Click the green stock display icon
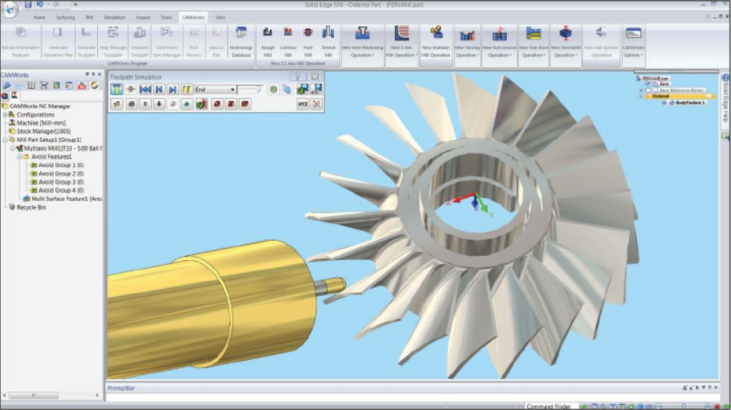 click(x=273, y=89)
